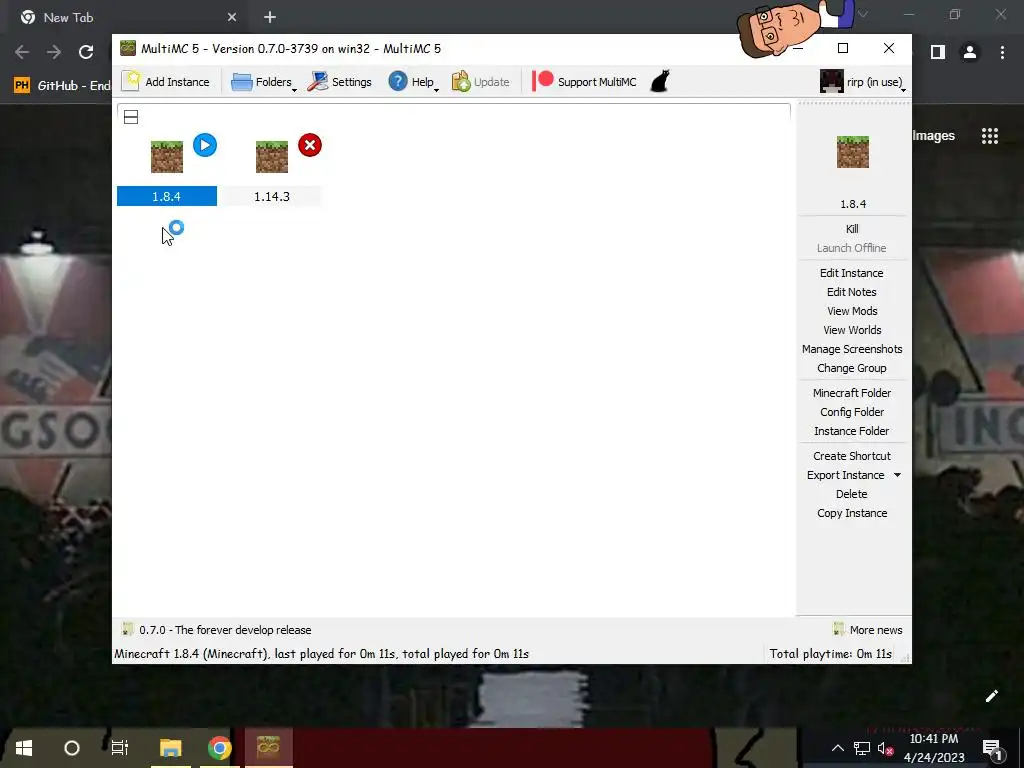1024x768 pixels.
Task: Click the customize page pencil icon
Action: 991,696
